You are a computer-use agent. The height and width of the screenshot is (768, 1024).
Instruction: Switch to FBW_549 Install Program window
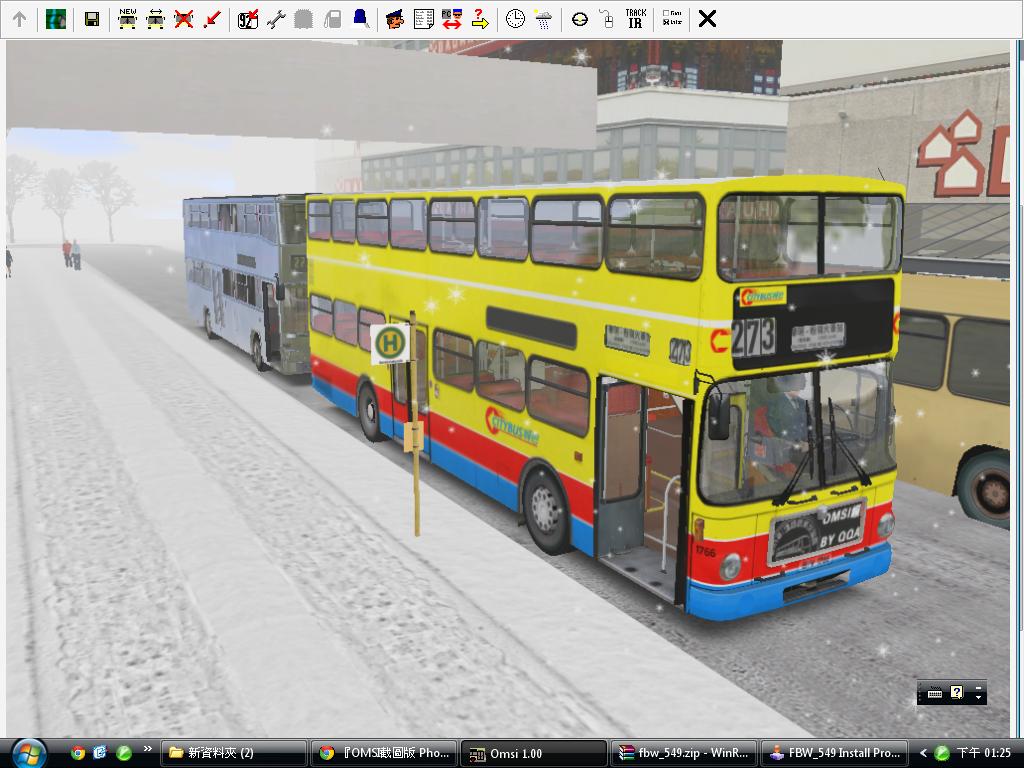[834, 753]
